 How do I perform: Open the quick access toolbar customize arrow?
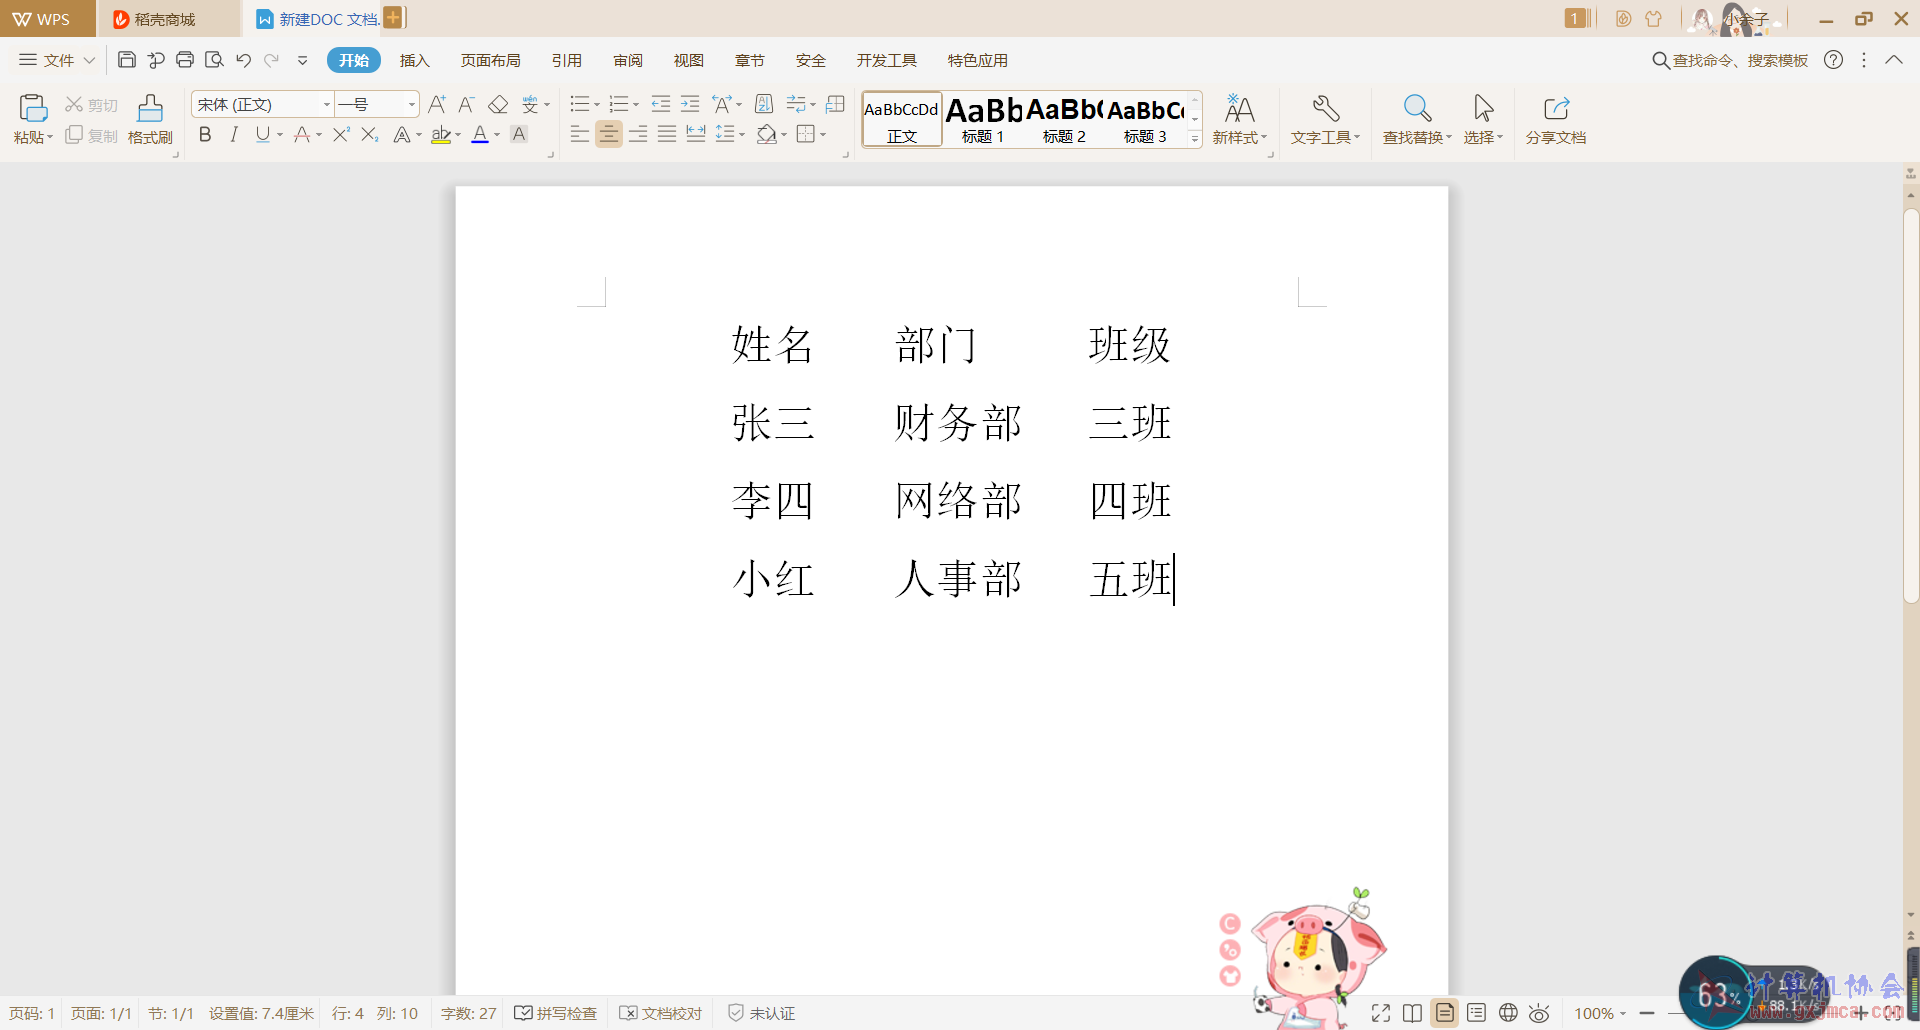click(x=302, y=60)
